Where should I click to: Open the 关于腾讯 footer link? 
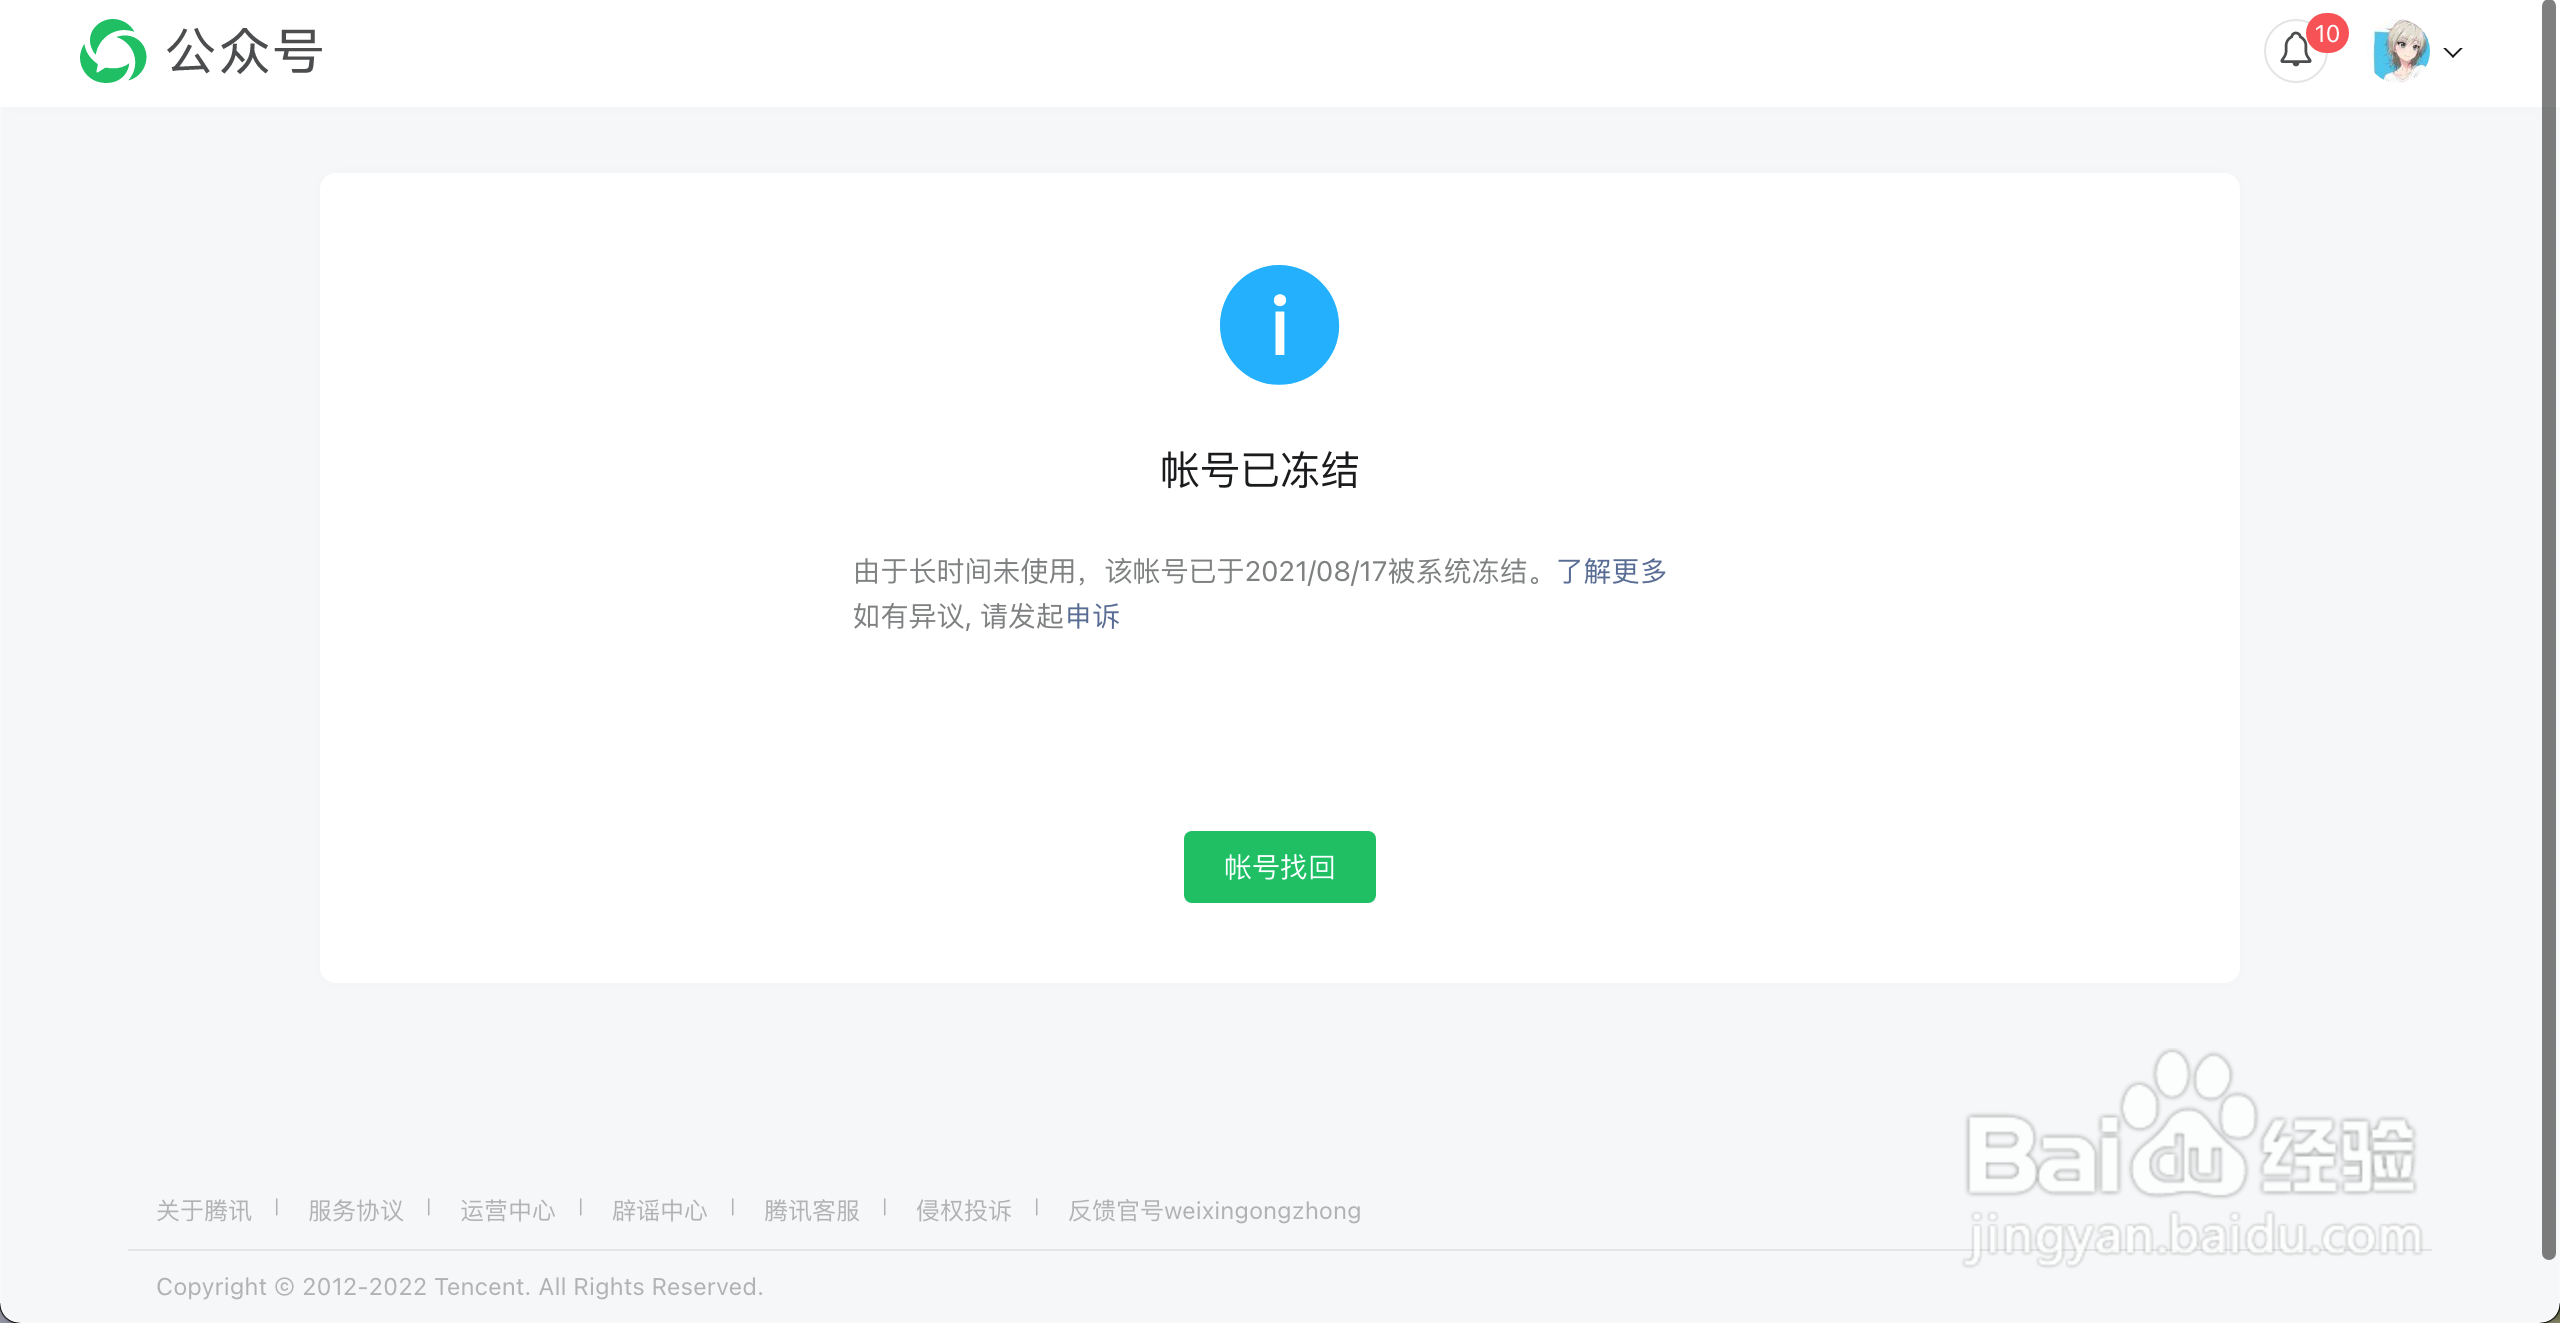click(203, 1210)
